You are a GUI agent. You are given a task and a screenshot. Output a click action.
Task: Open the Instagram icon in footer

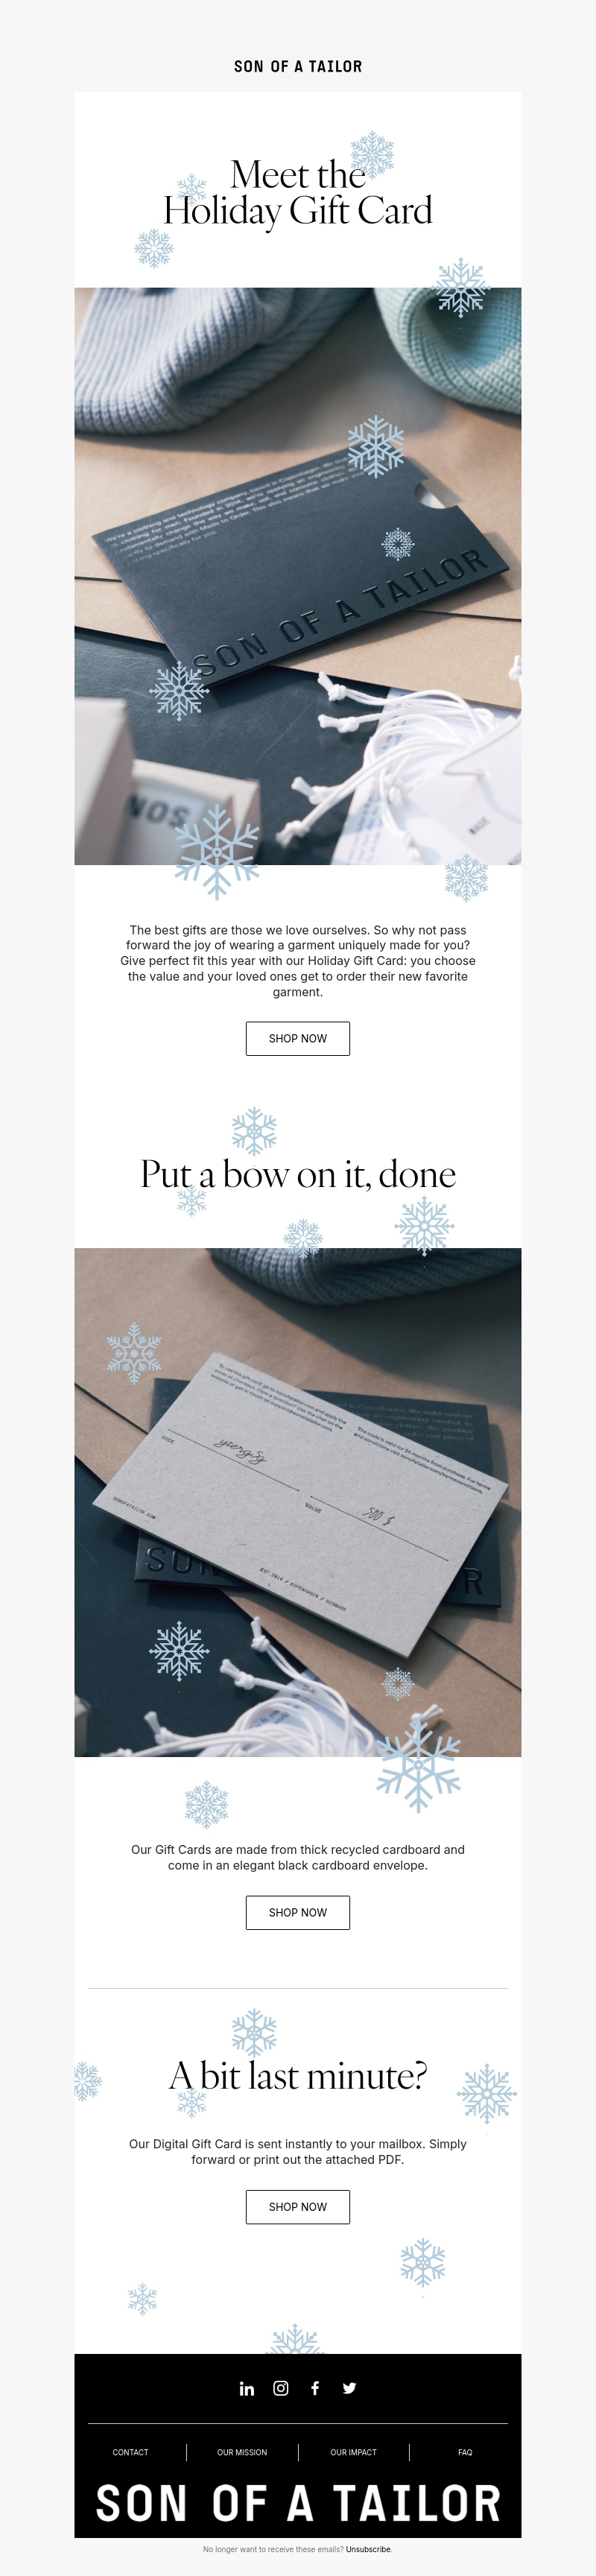281,2388
